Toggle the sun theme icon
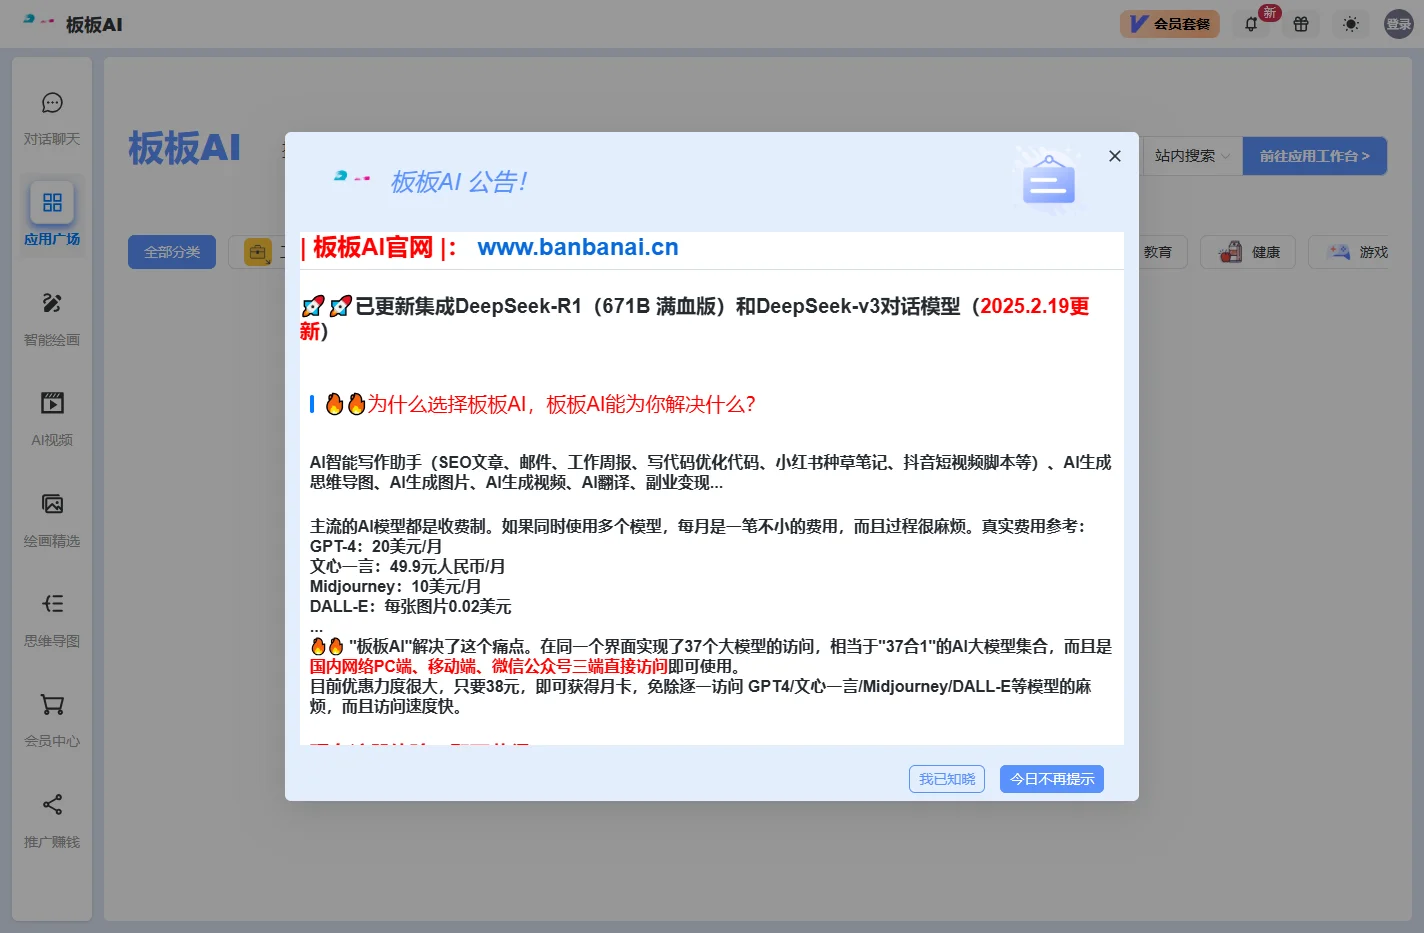 coord(1351,24)
